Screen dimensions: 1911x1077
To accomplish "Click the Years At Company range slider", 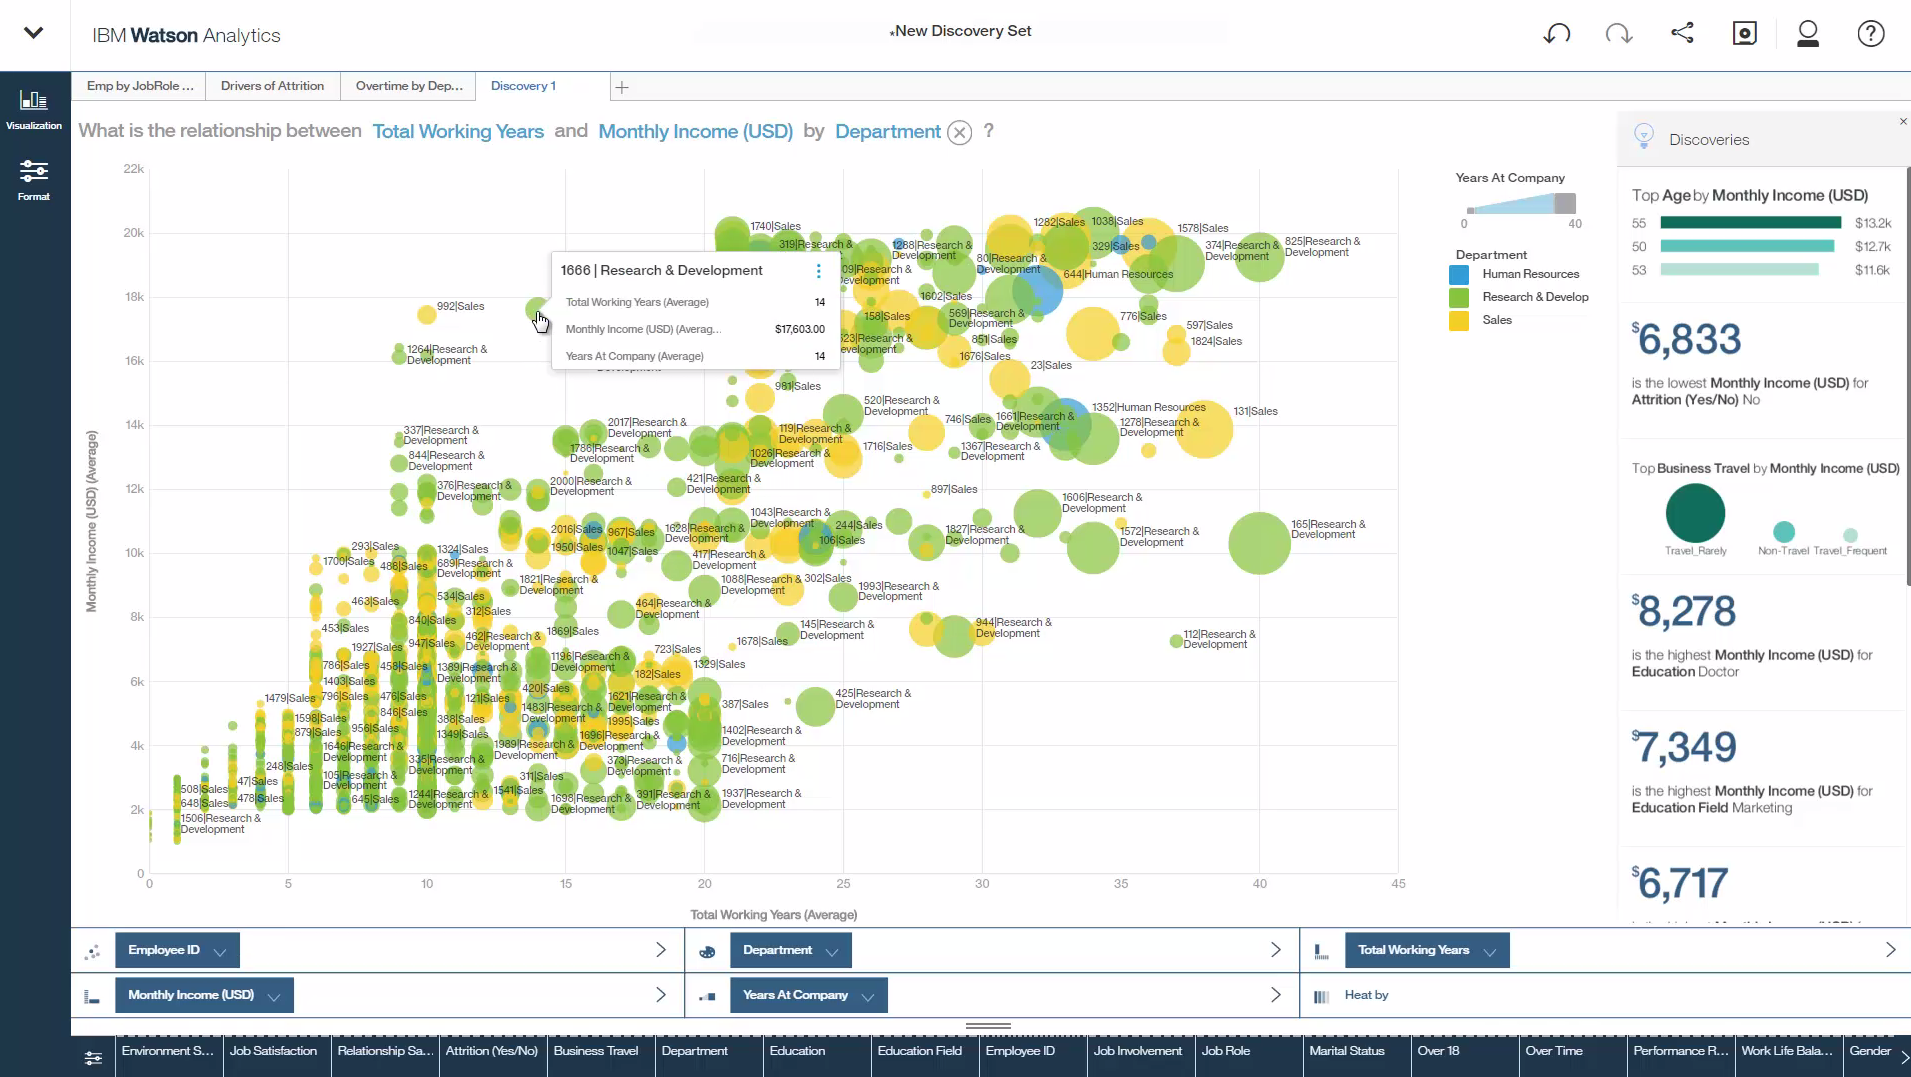I will 1520,205.
